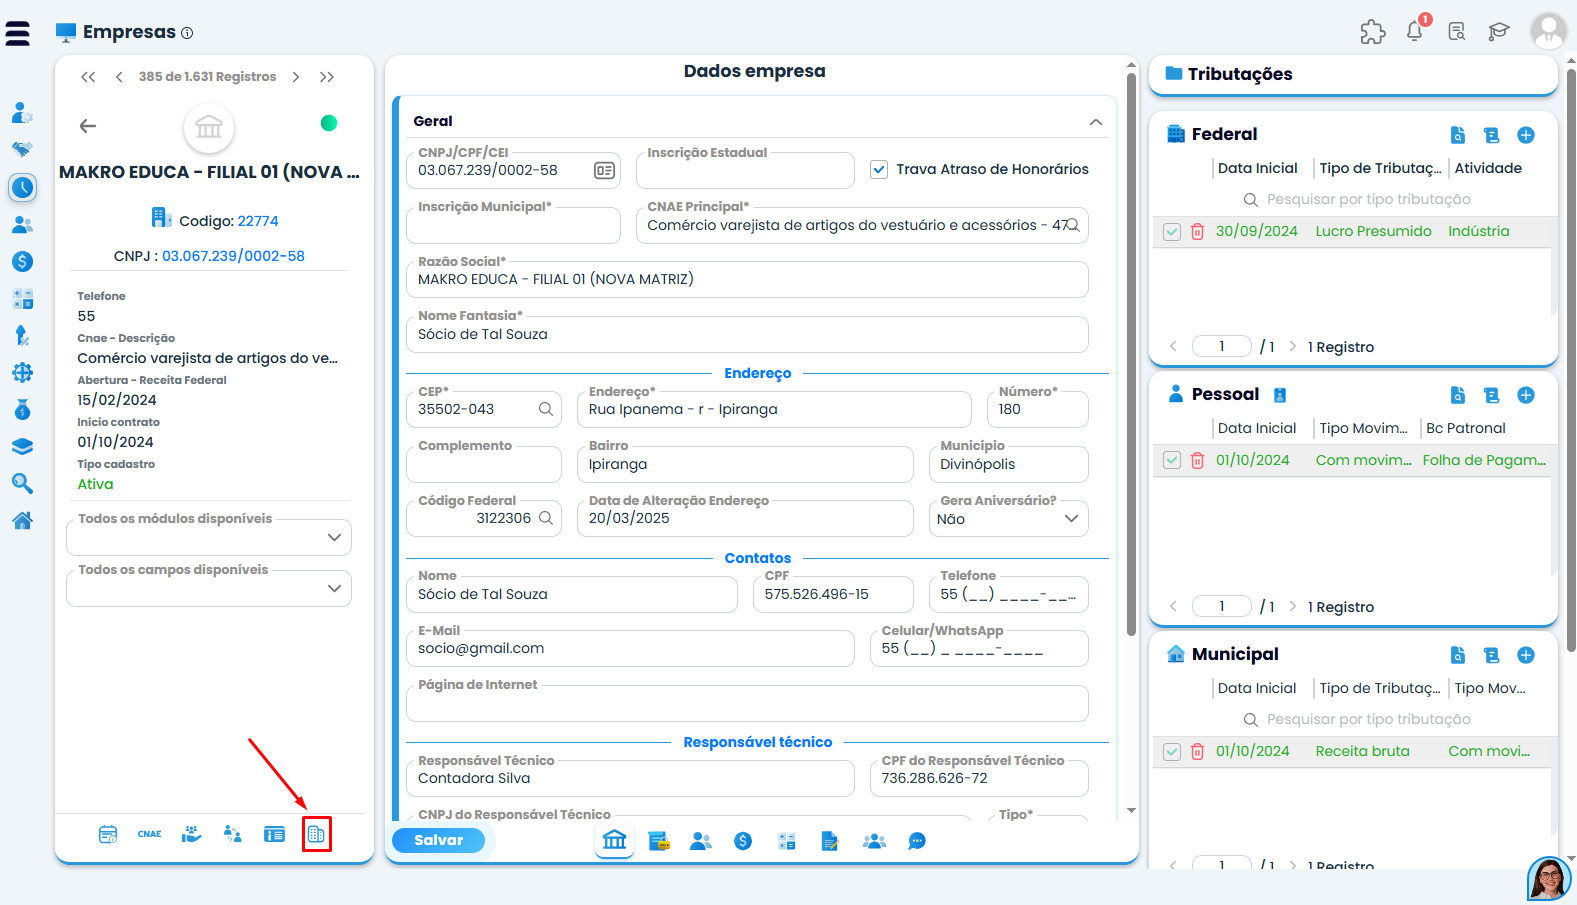
Task: Open the graduation cap training icon
Action: coord(1498,32)
